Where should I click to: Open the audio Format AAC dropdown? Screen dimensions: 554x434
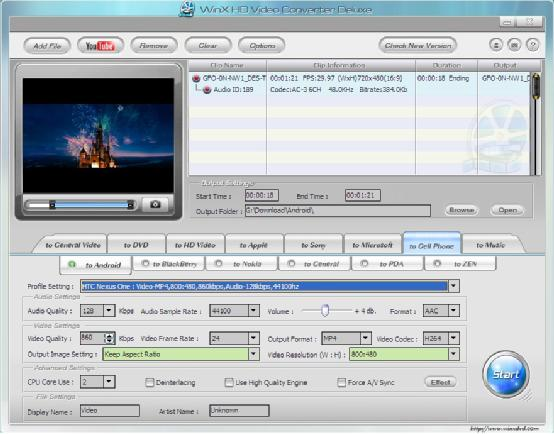pos(454,311)
